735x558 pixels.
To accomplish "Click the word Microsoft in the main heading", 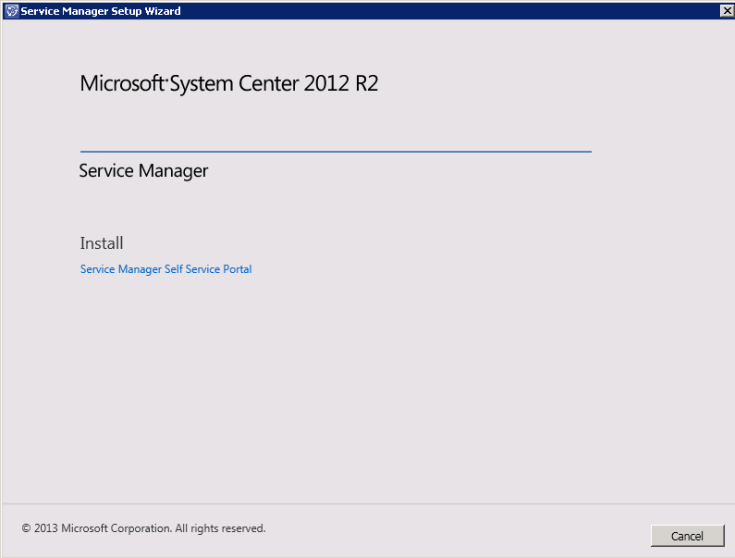I will point(122,84).
